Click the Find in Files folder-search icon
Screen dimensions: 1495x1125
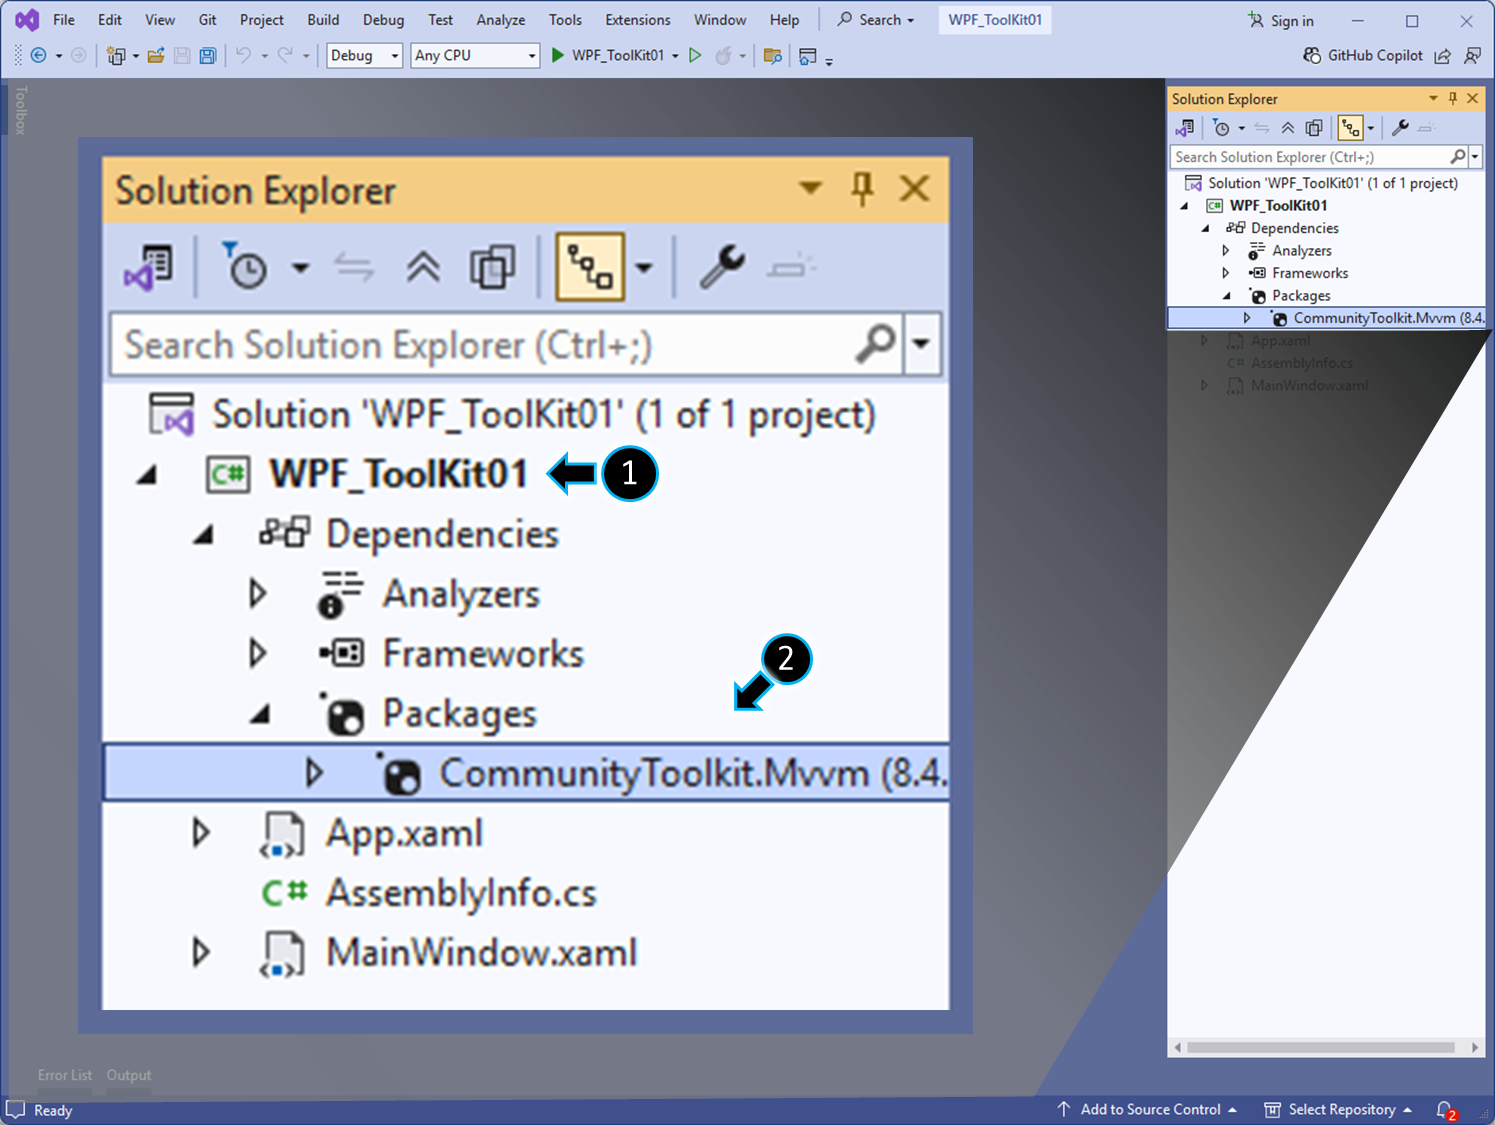pos(772,56)
